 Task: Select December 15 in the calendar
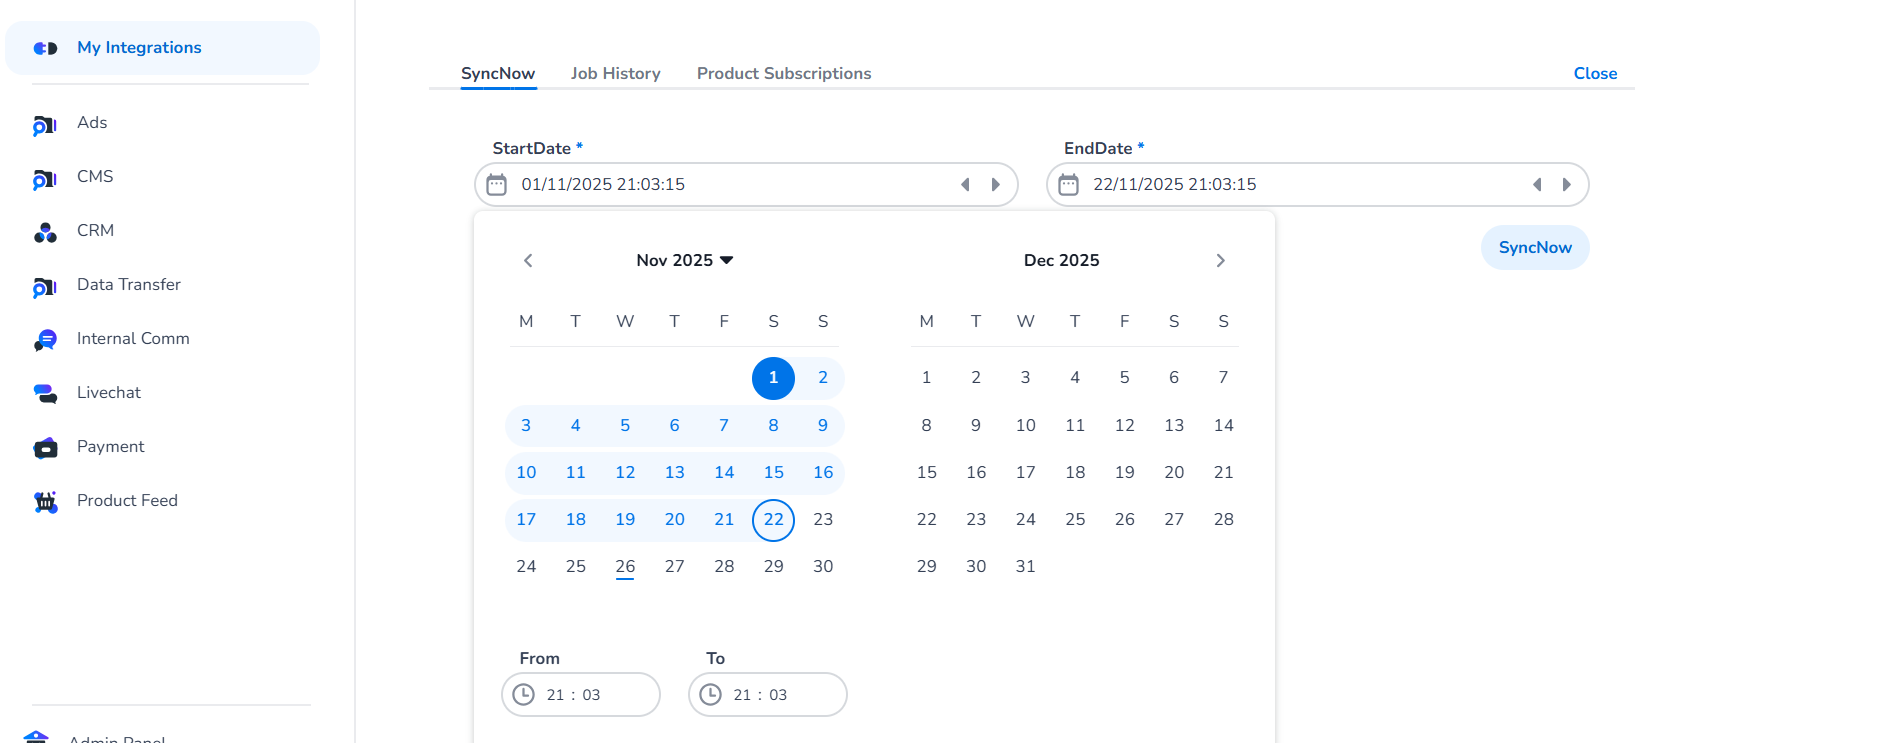927,473
